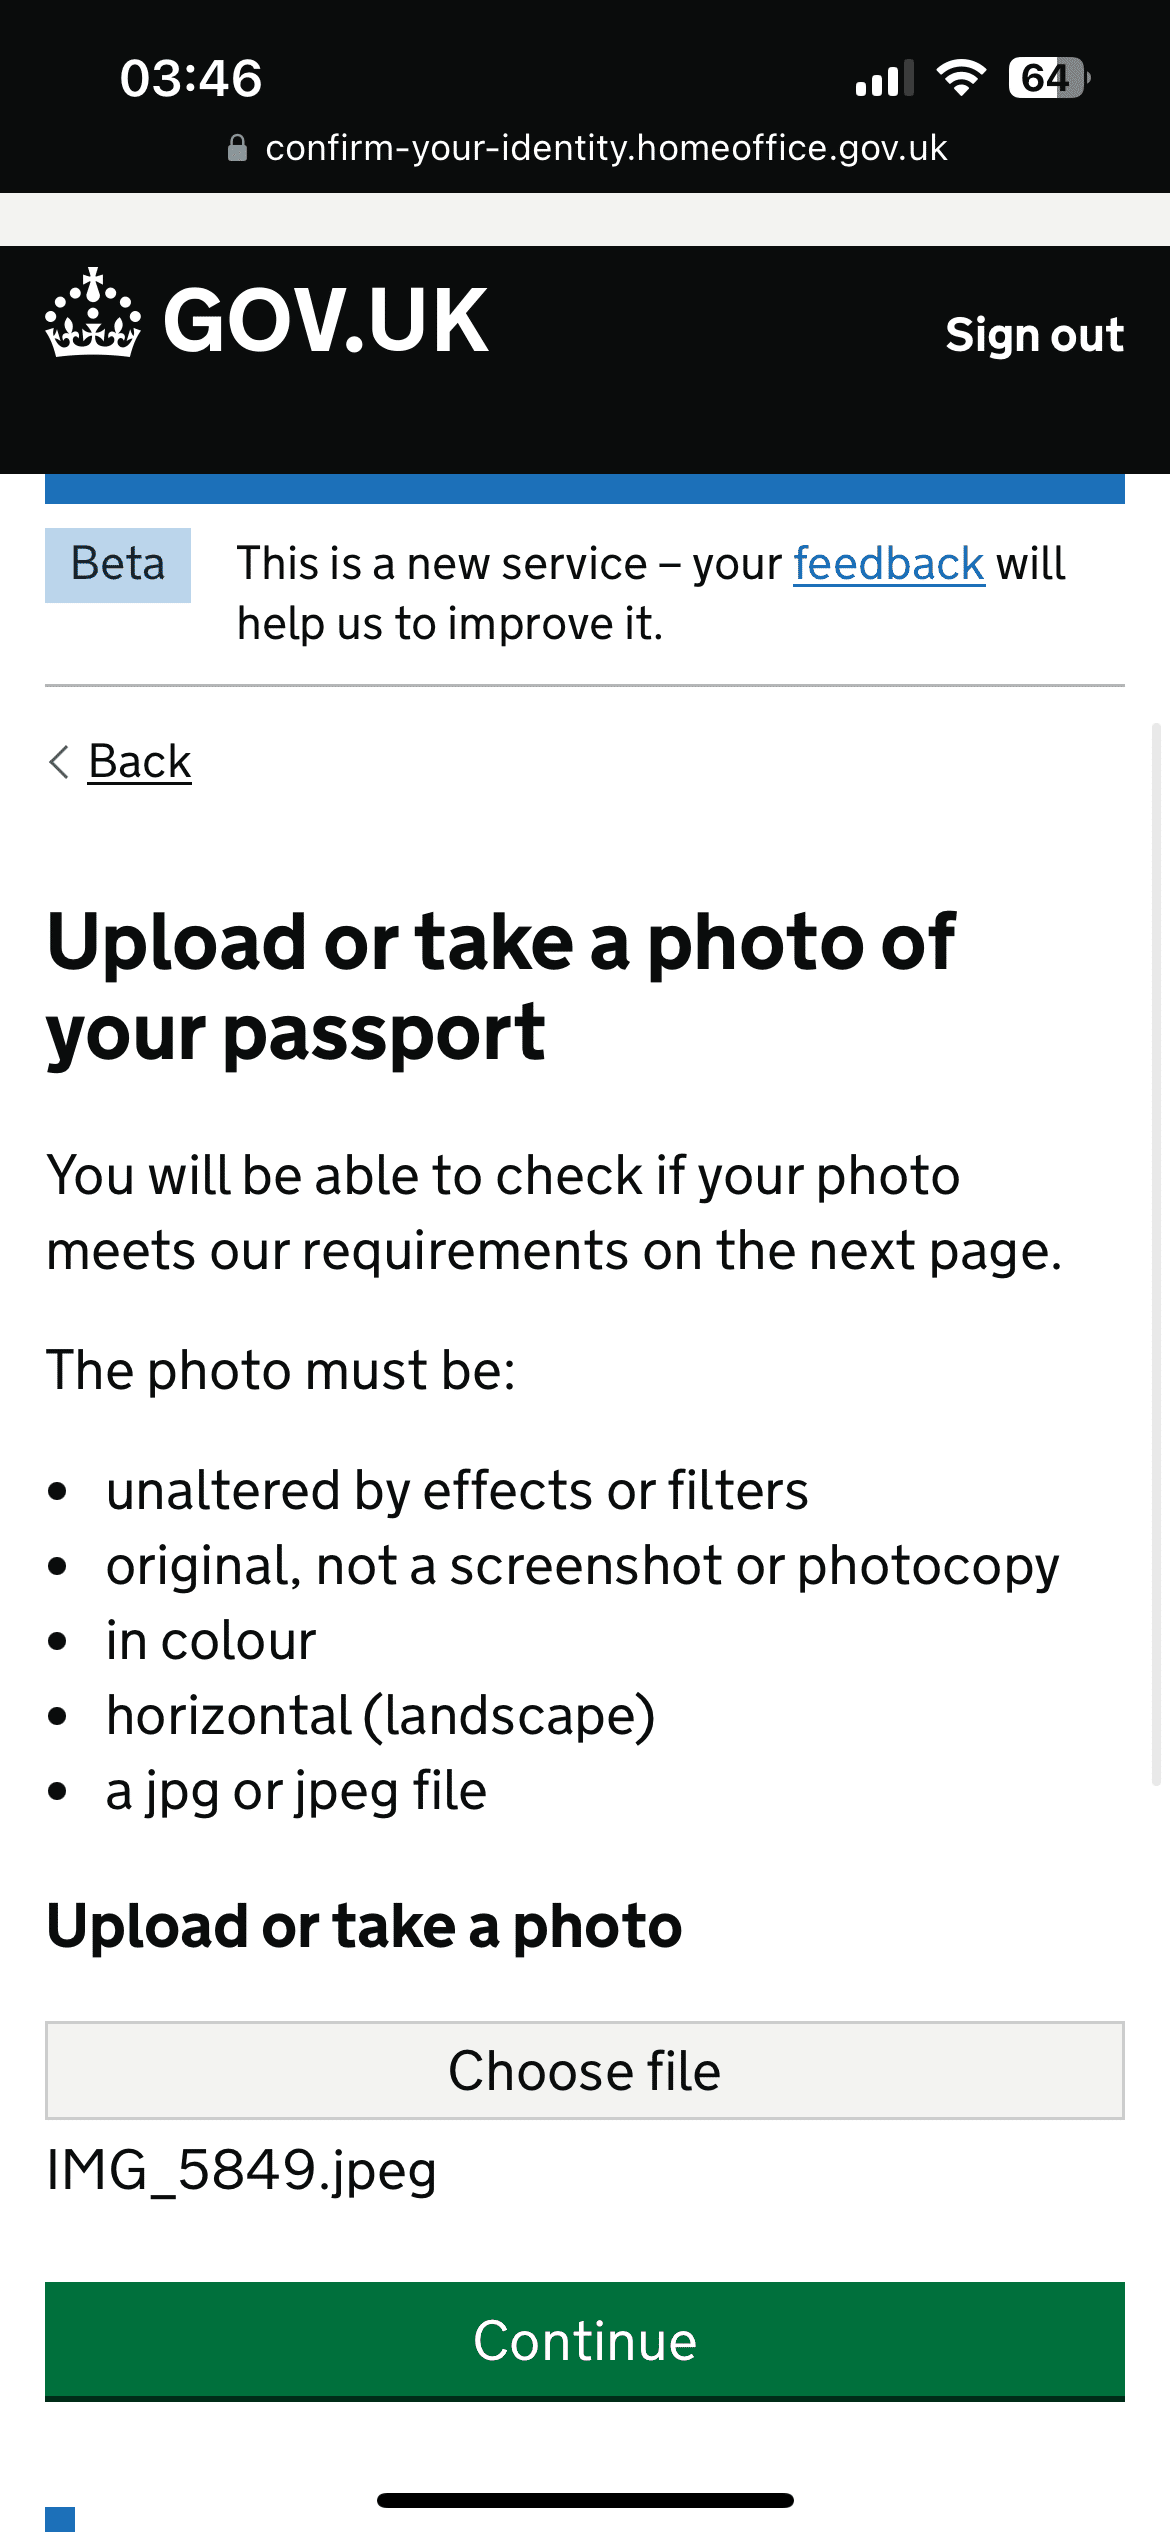Go back using the Back link
The width and height of the screenshot is (1170, 2532).
(139, 762)
